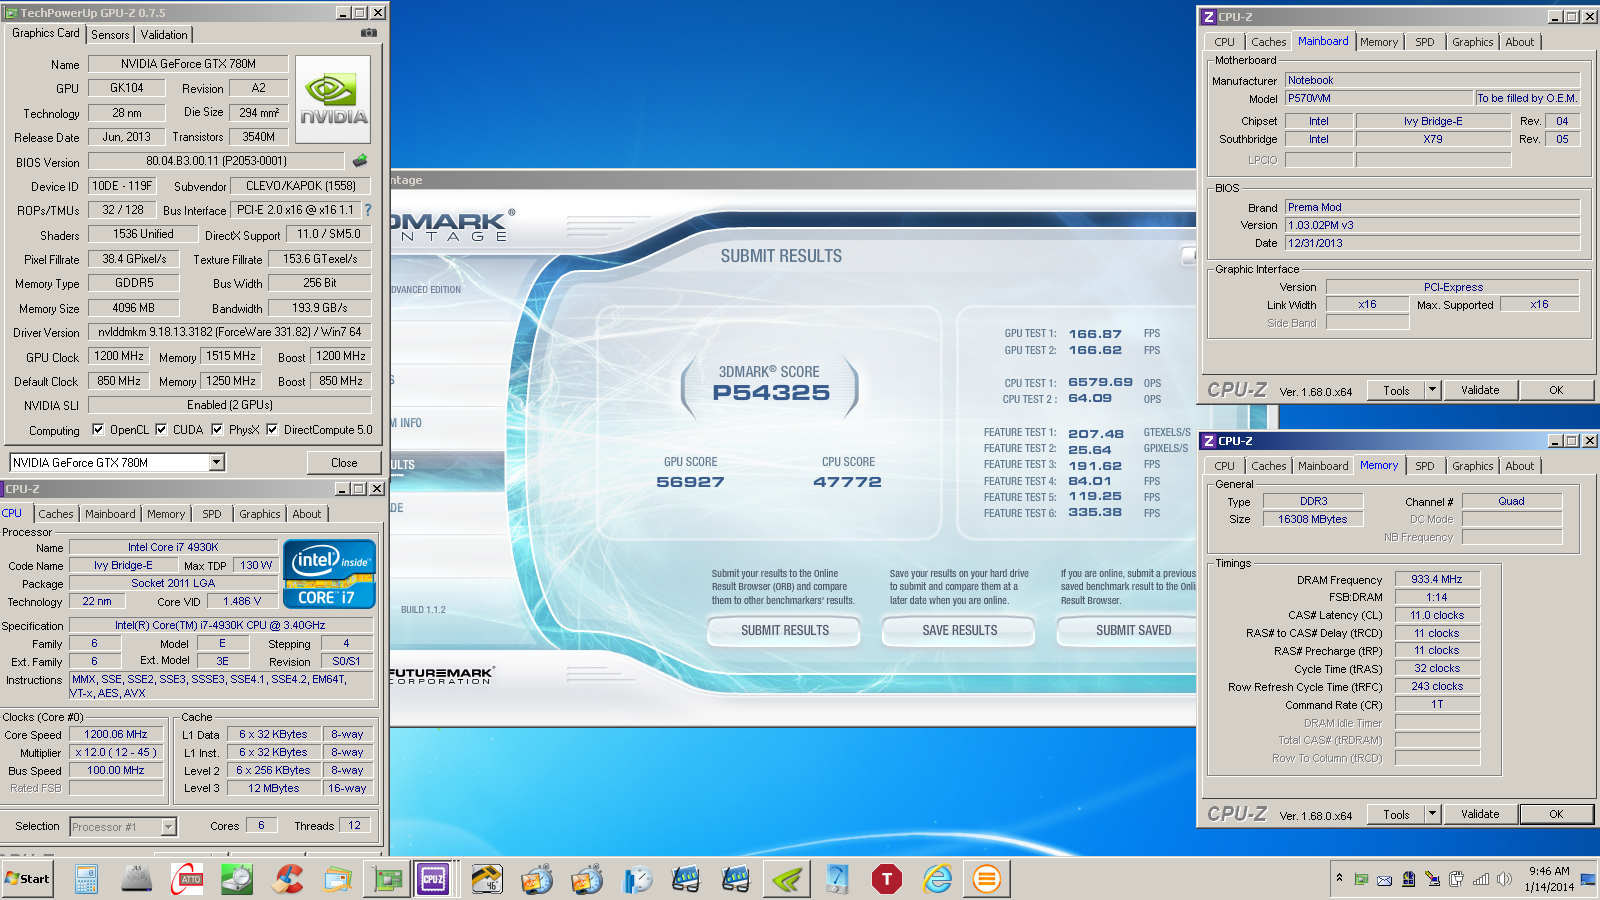Toggle the OpenCL checkbox in GPU-Z
The width and height of the screenshot is (1600, 900).
(x=98, y=430)
